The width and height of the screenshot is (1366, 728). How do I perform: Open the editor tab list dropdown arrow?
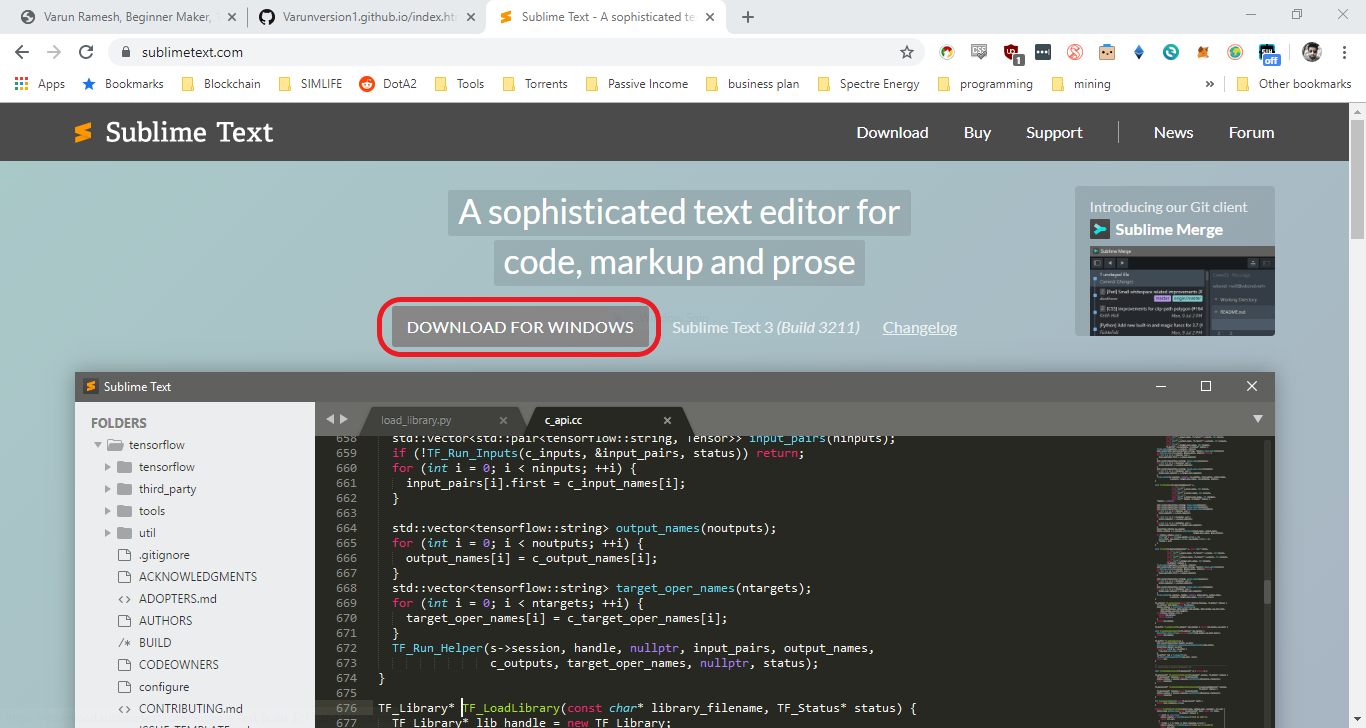[x=1257, y=419]
